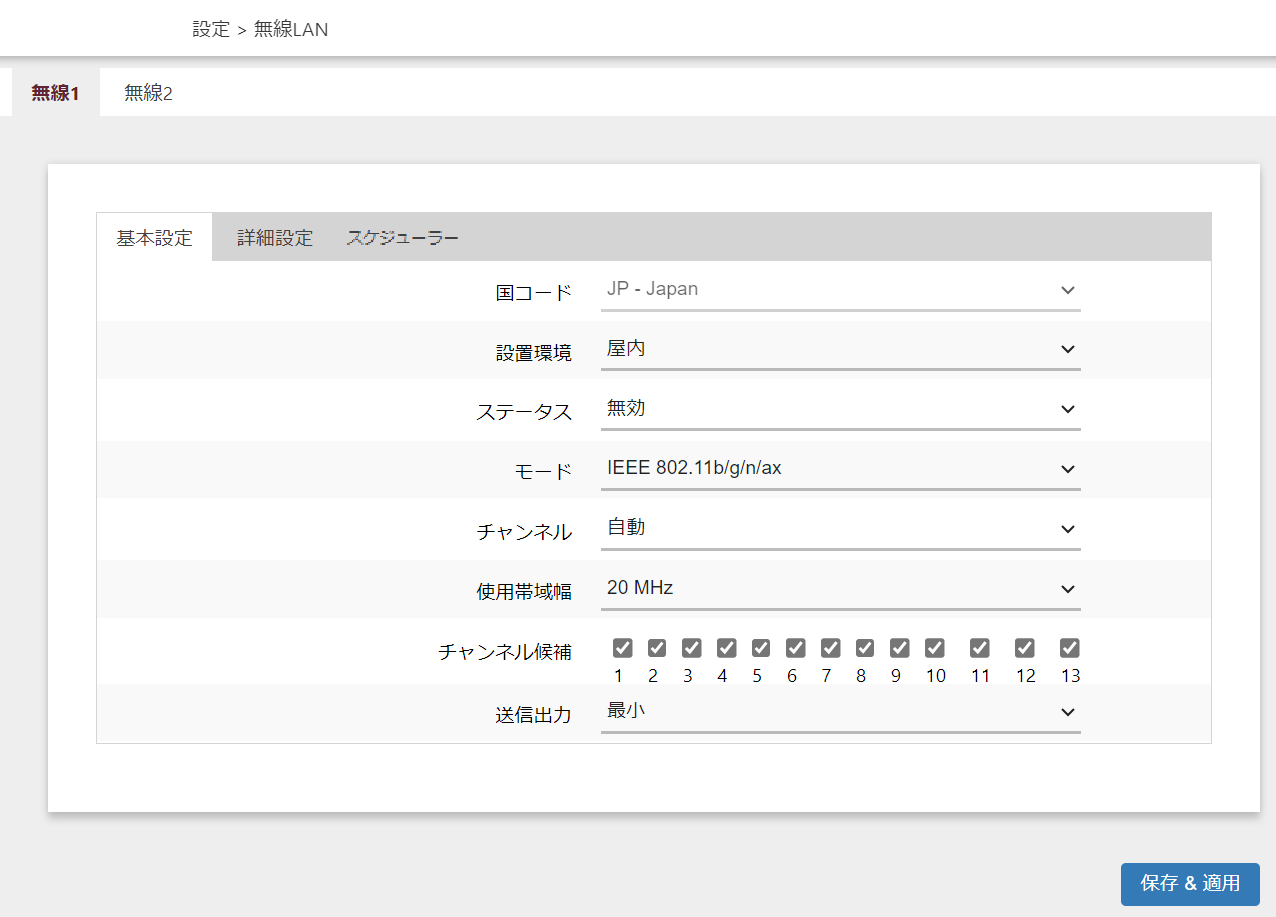Image resolution: width=1276 pixels, height=917 pixels.
Task: Open the 使用帯域幅 dropdown showing 20 MHz
Action: click(841, 589)
